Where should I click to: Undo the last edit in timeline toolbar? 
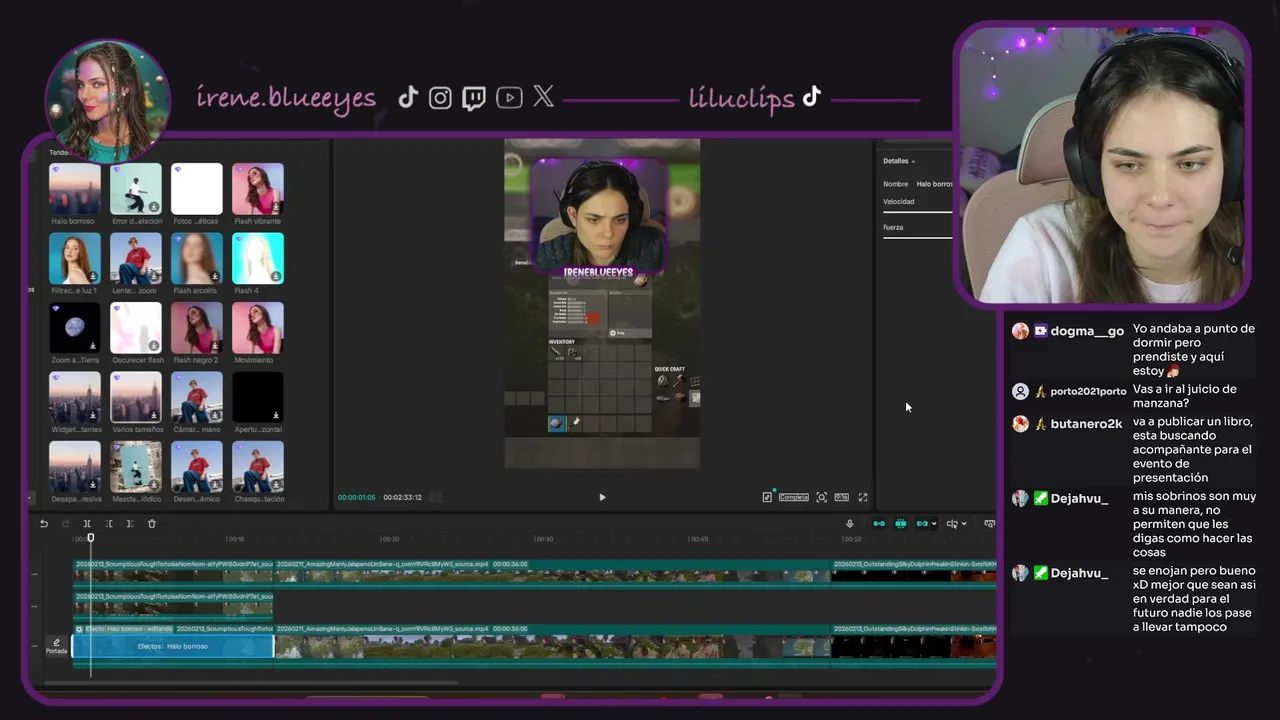click(44, 524)
